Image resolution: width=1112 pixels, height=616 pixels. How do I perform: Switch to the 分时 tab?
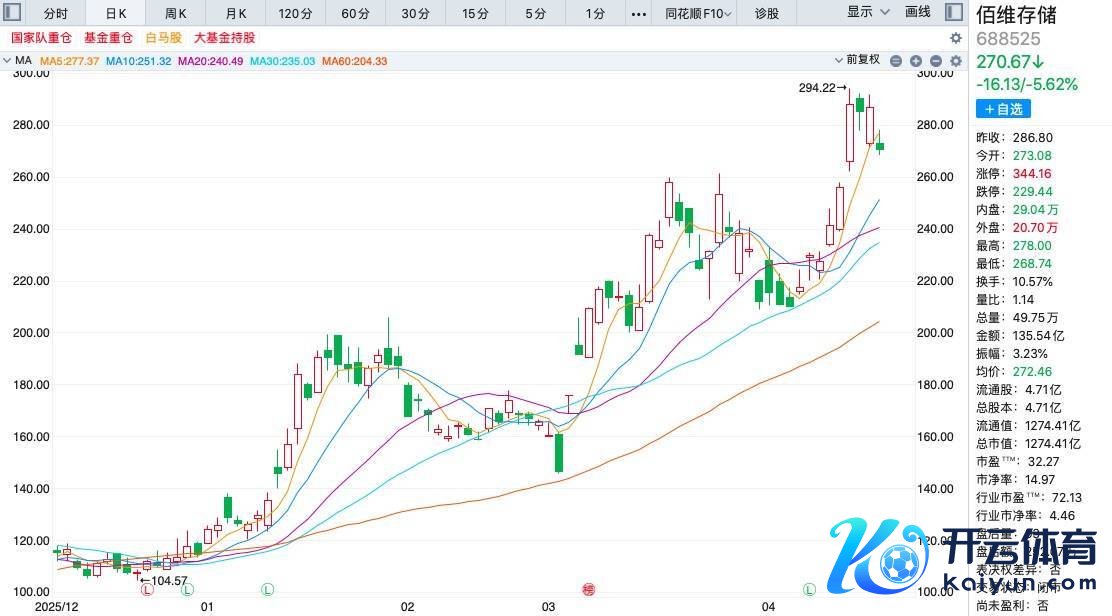(56, 14)
